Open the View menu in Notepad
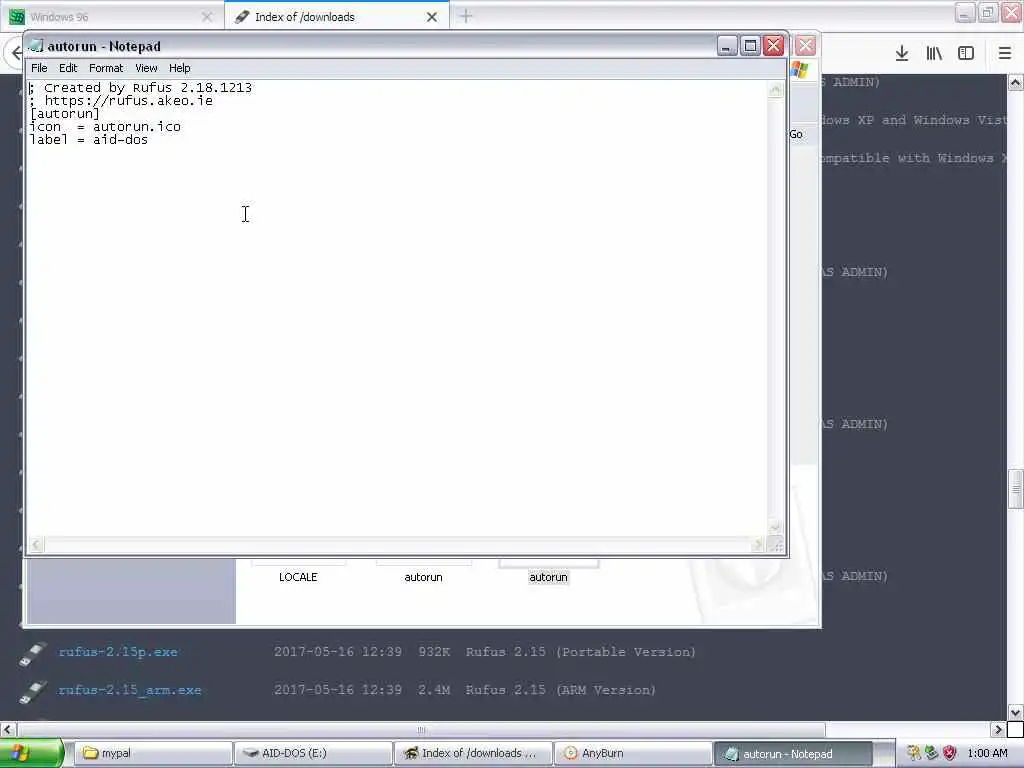The width and height of the screenshot is (1024, 768). coord(146,68)
